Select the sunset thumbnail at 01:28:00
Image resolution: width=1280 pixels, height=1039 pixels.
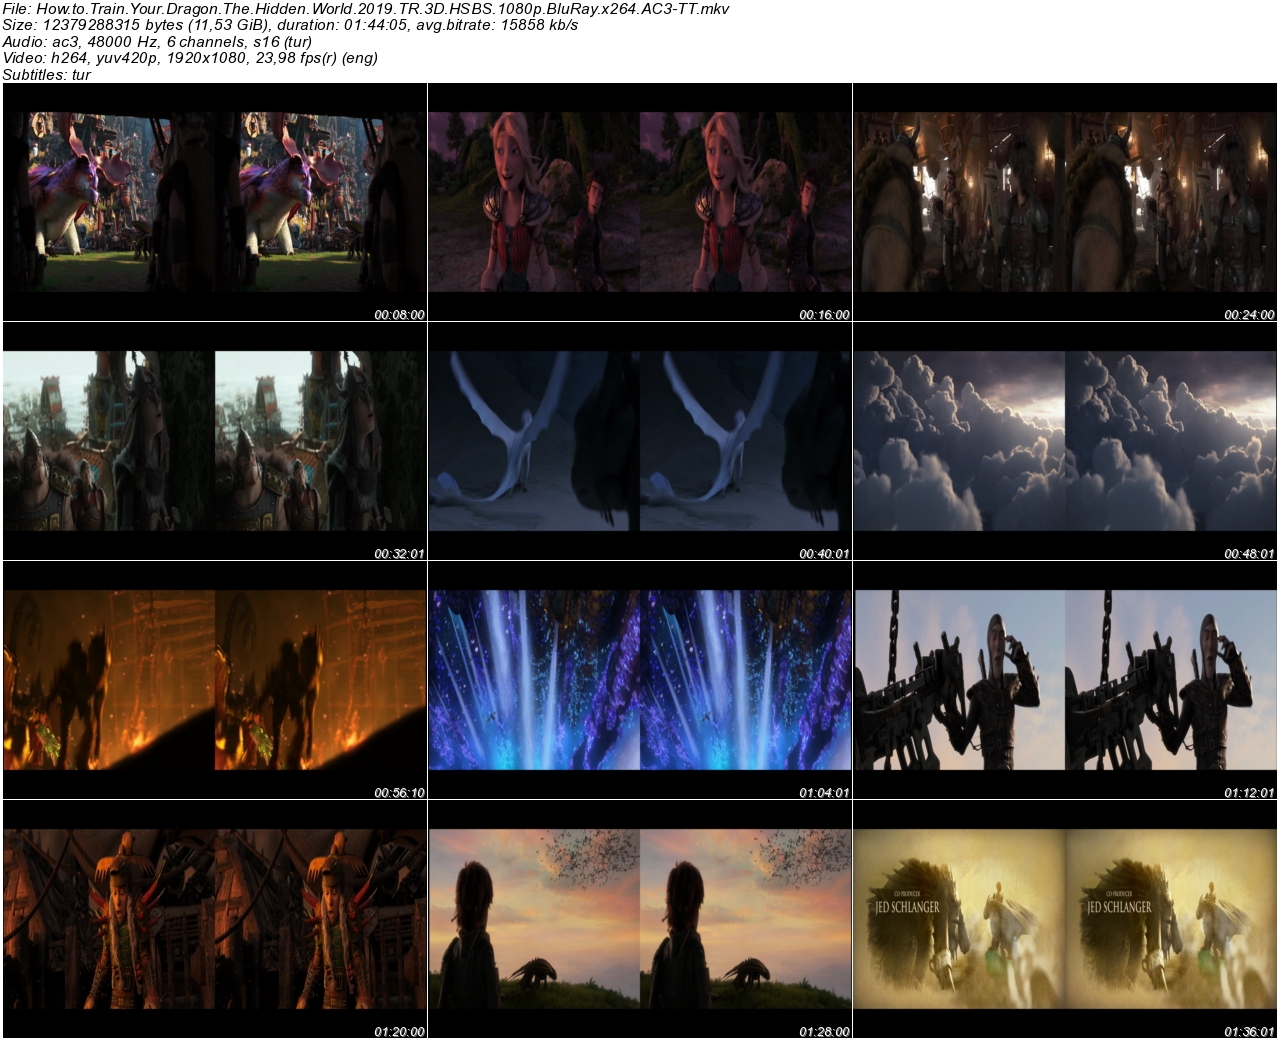pyautogui.click(x=640, y=919)
